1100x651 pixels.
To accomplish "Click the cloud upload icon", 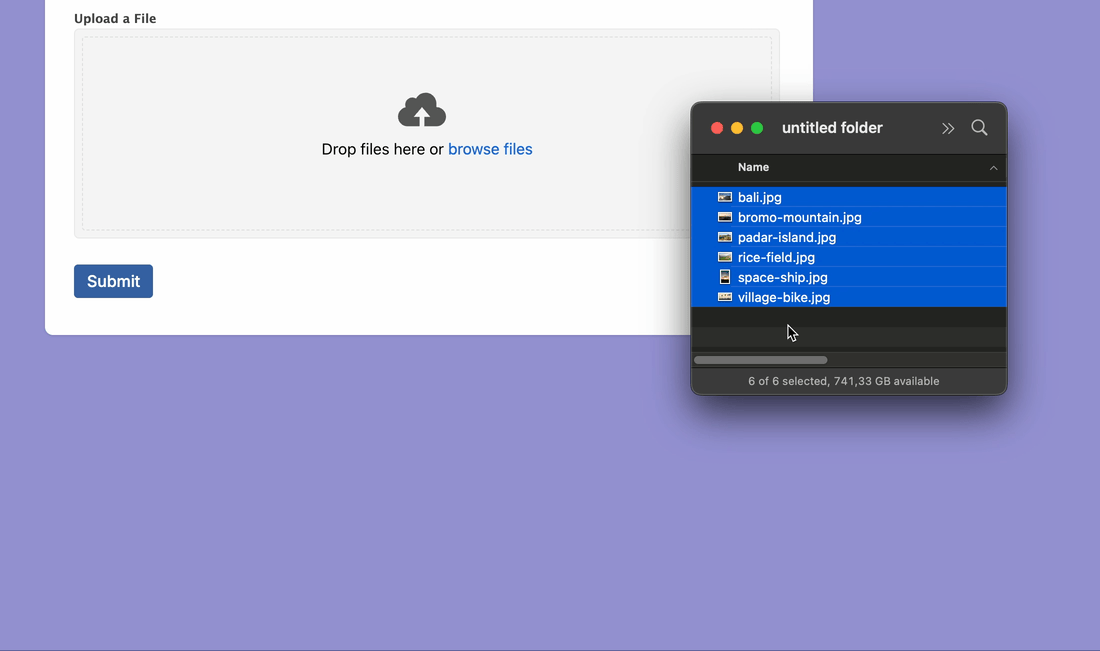I will 422,110.
